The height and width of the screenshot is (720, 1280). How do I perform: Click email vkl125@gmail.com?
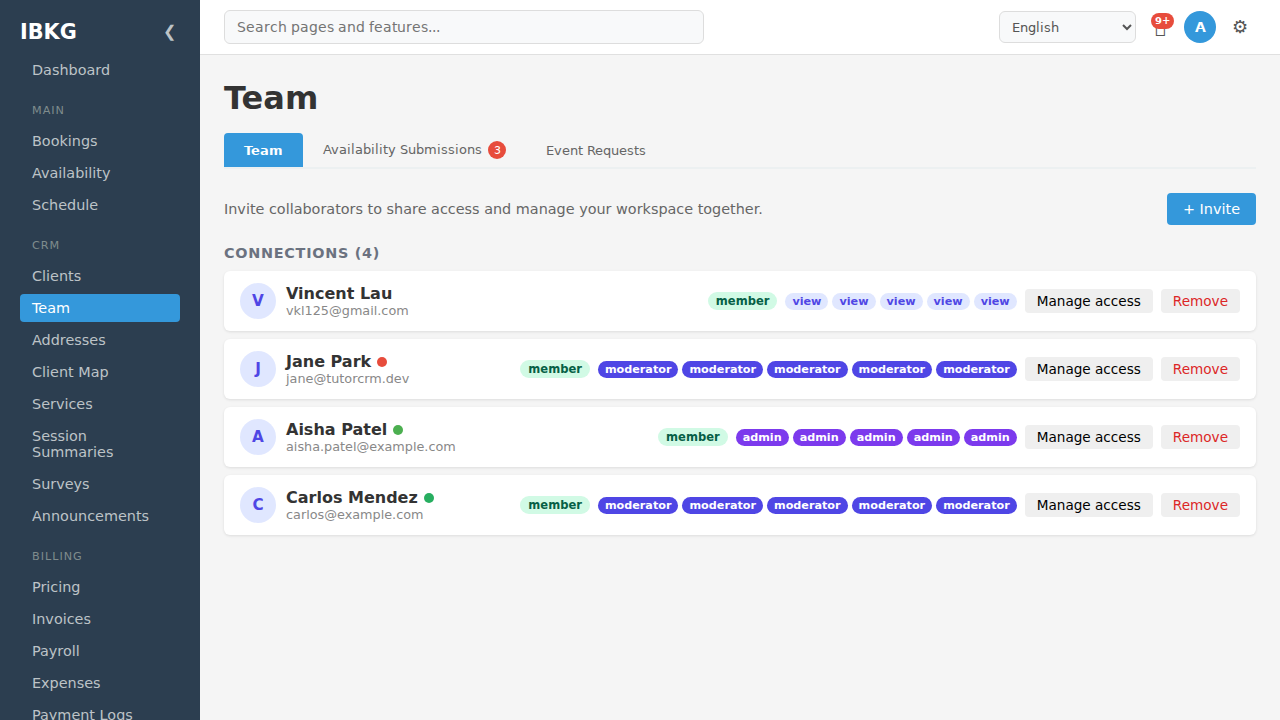coord(347,311)
